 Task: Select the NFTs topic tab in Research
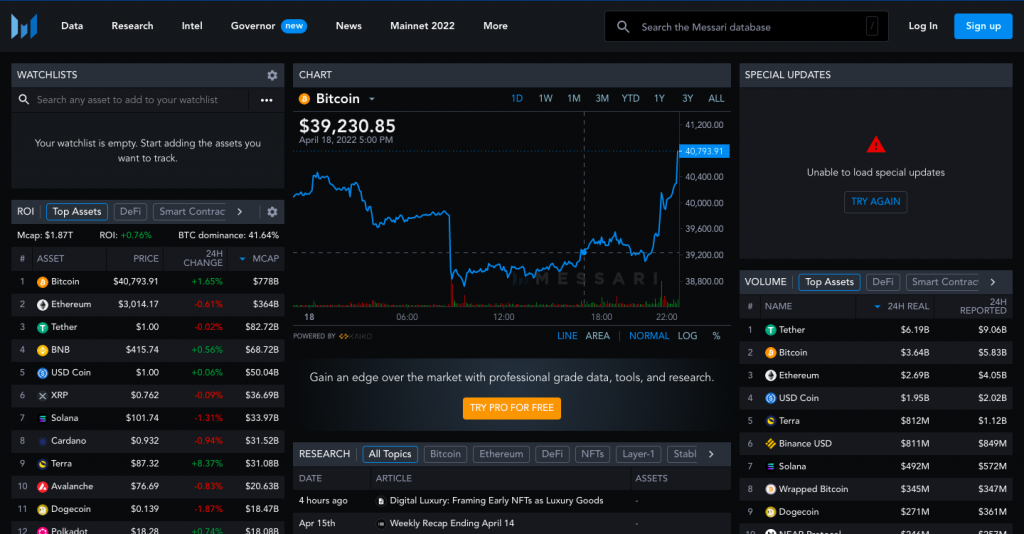point(592,454)
